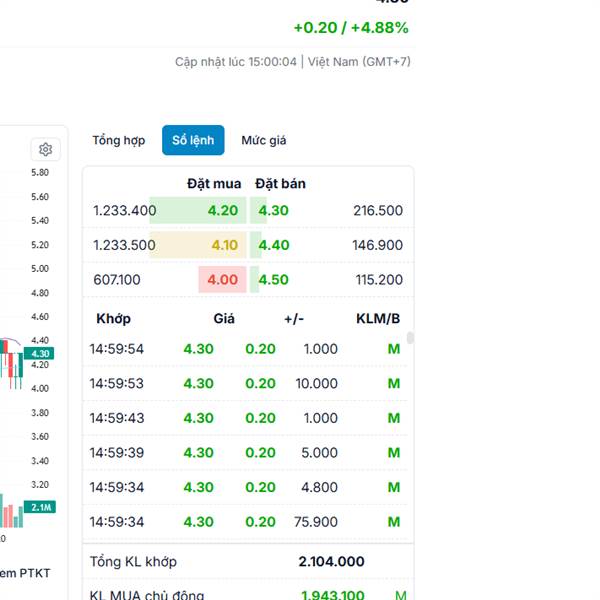600x600 pixels.
Task: Select the trade row at 14:59:43
Action: [x=245, y=418]
